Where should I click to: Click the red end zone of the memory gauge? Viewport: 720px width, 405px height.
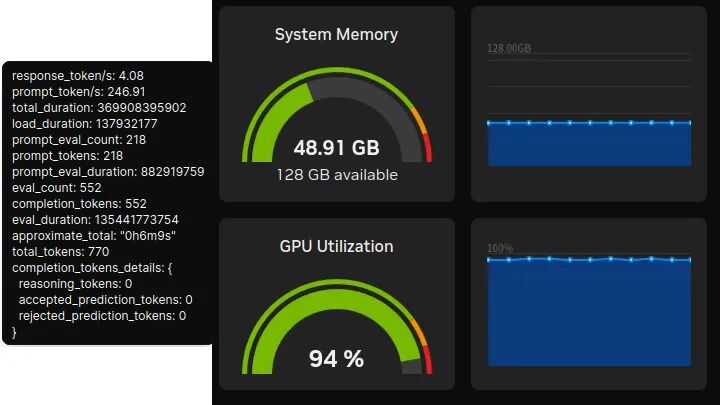tap(428, 153)
